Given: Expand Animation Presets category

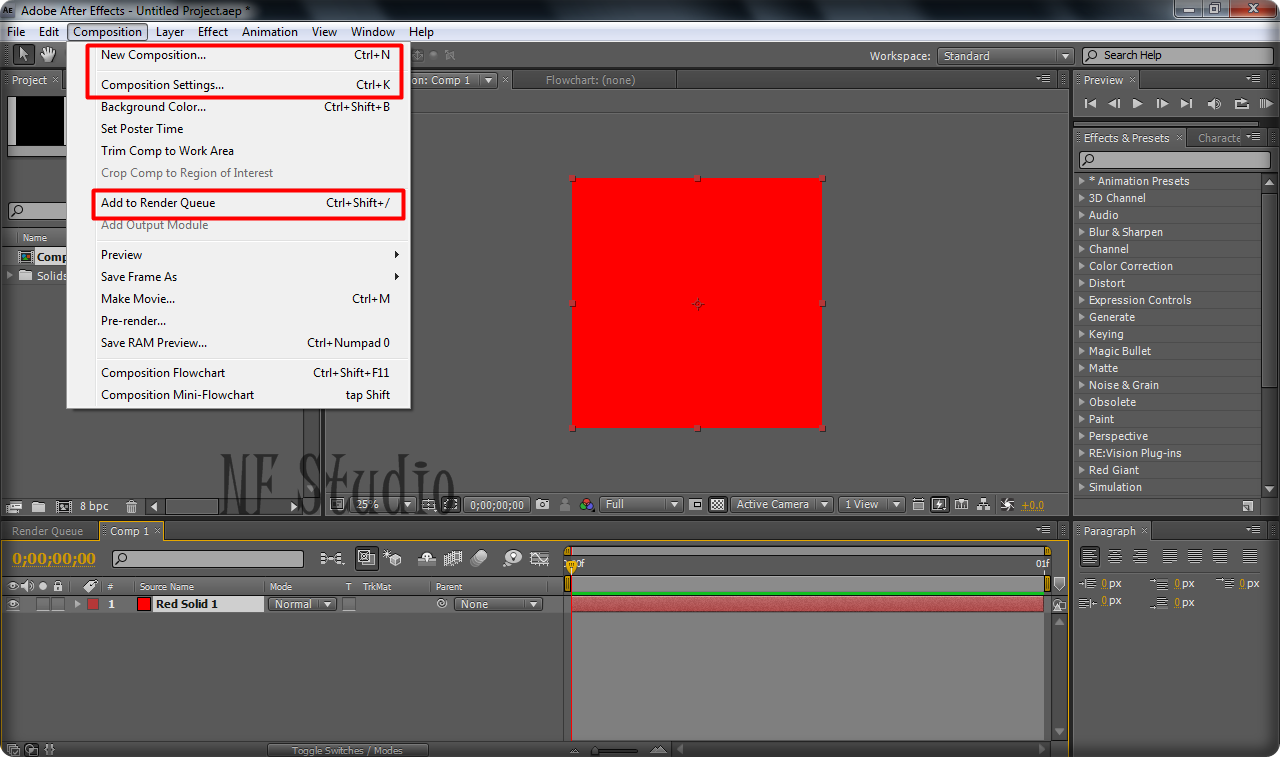Looking at the screenshot, I should point(1082,181).
